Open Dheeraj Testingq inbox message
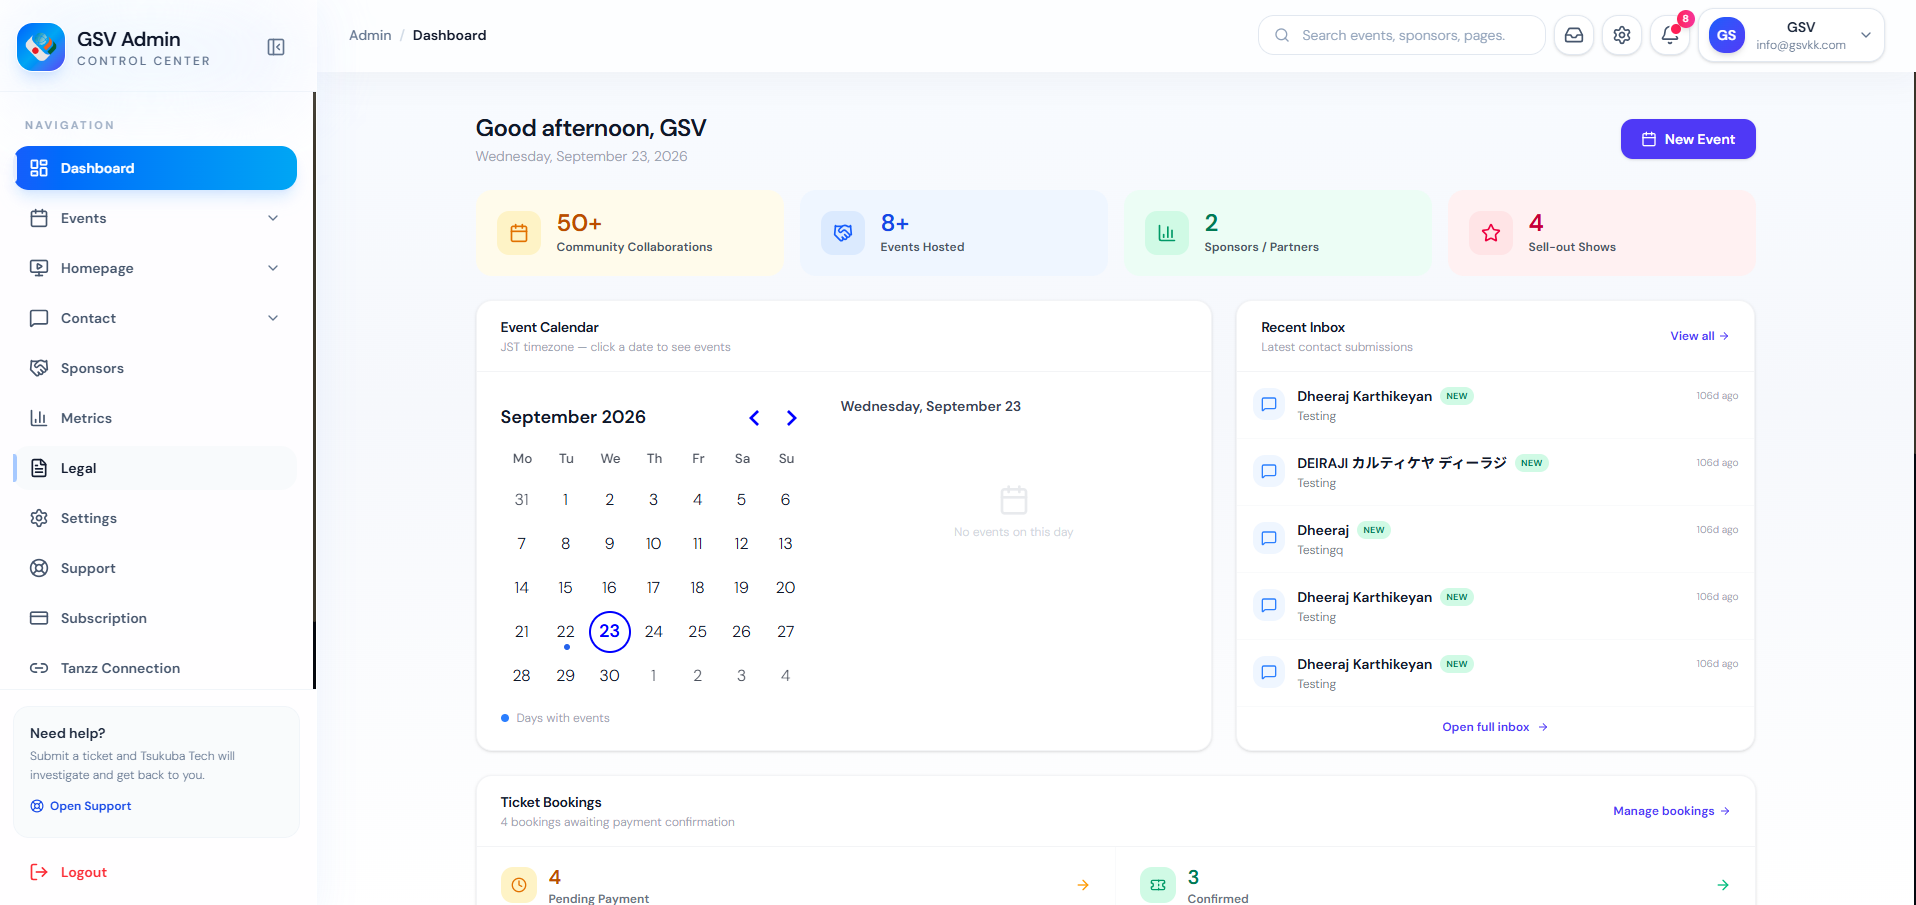Image resolution: width=1916 pixels, height=905 pixels. pos(1495,539)
